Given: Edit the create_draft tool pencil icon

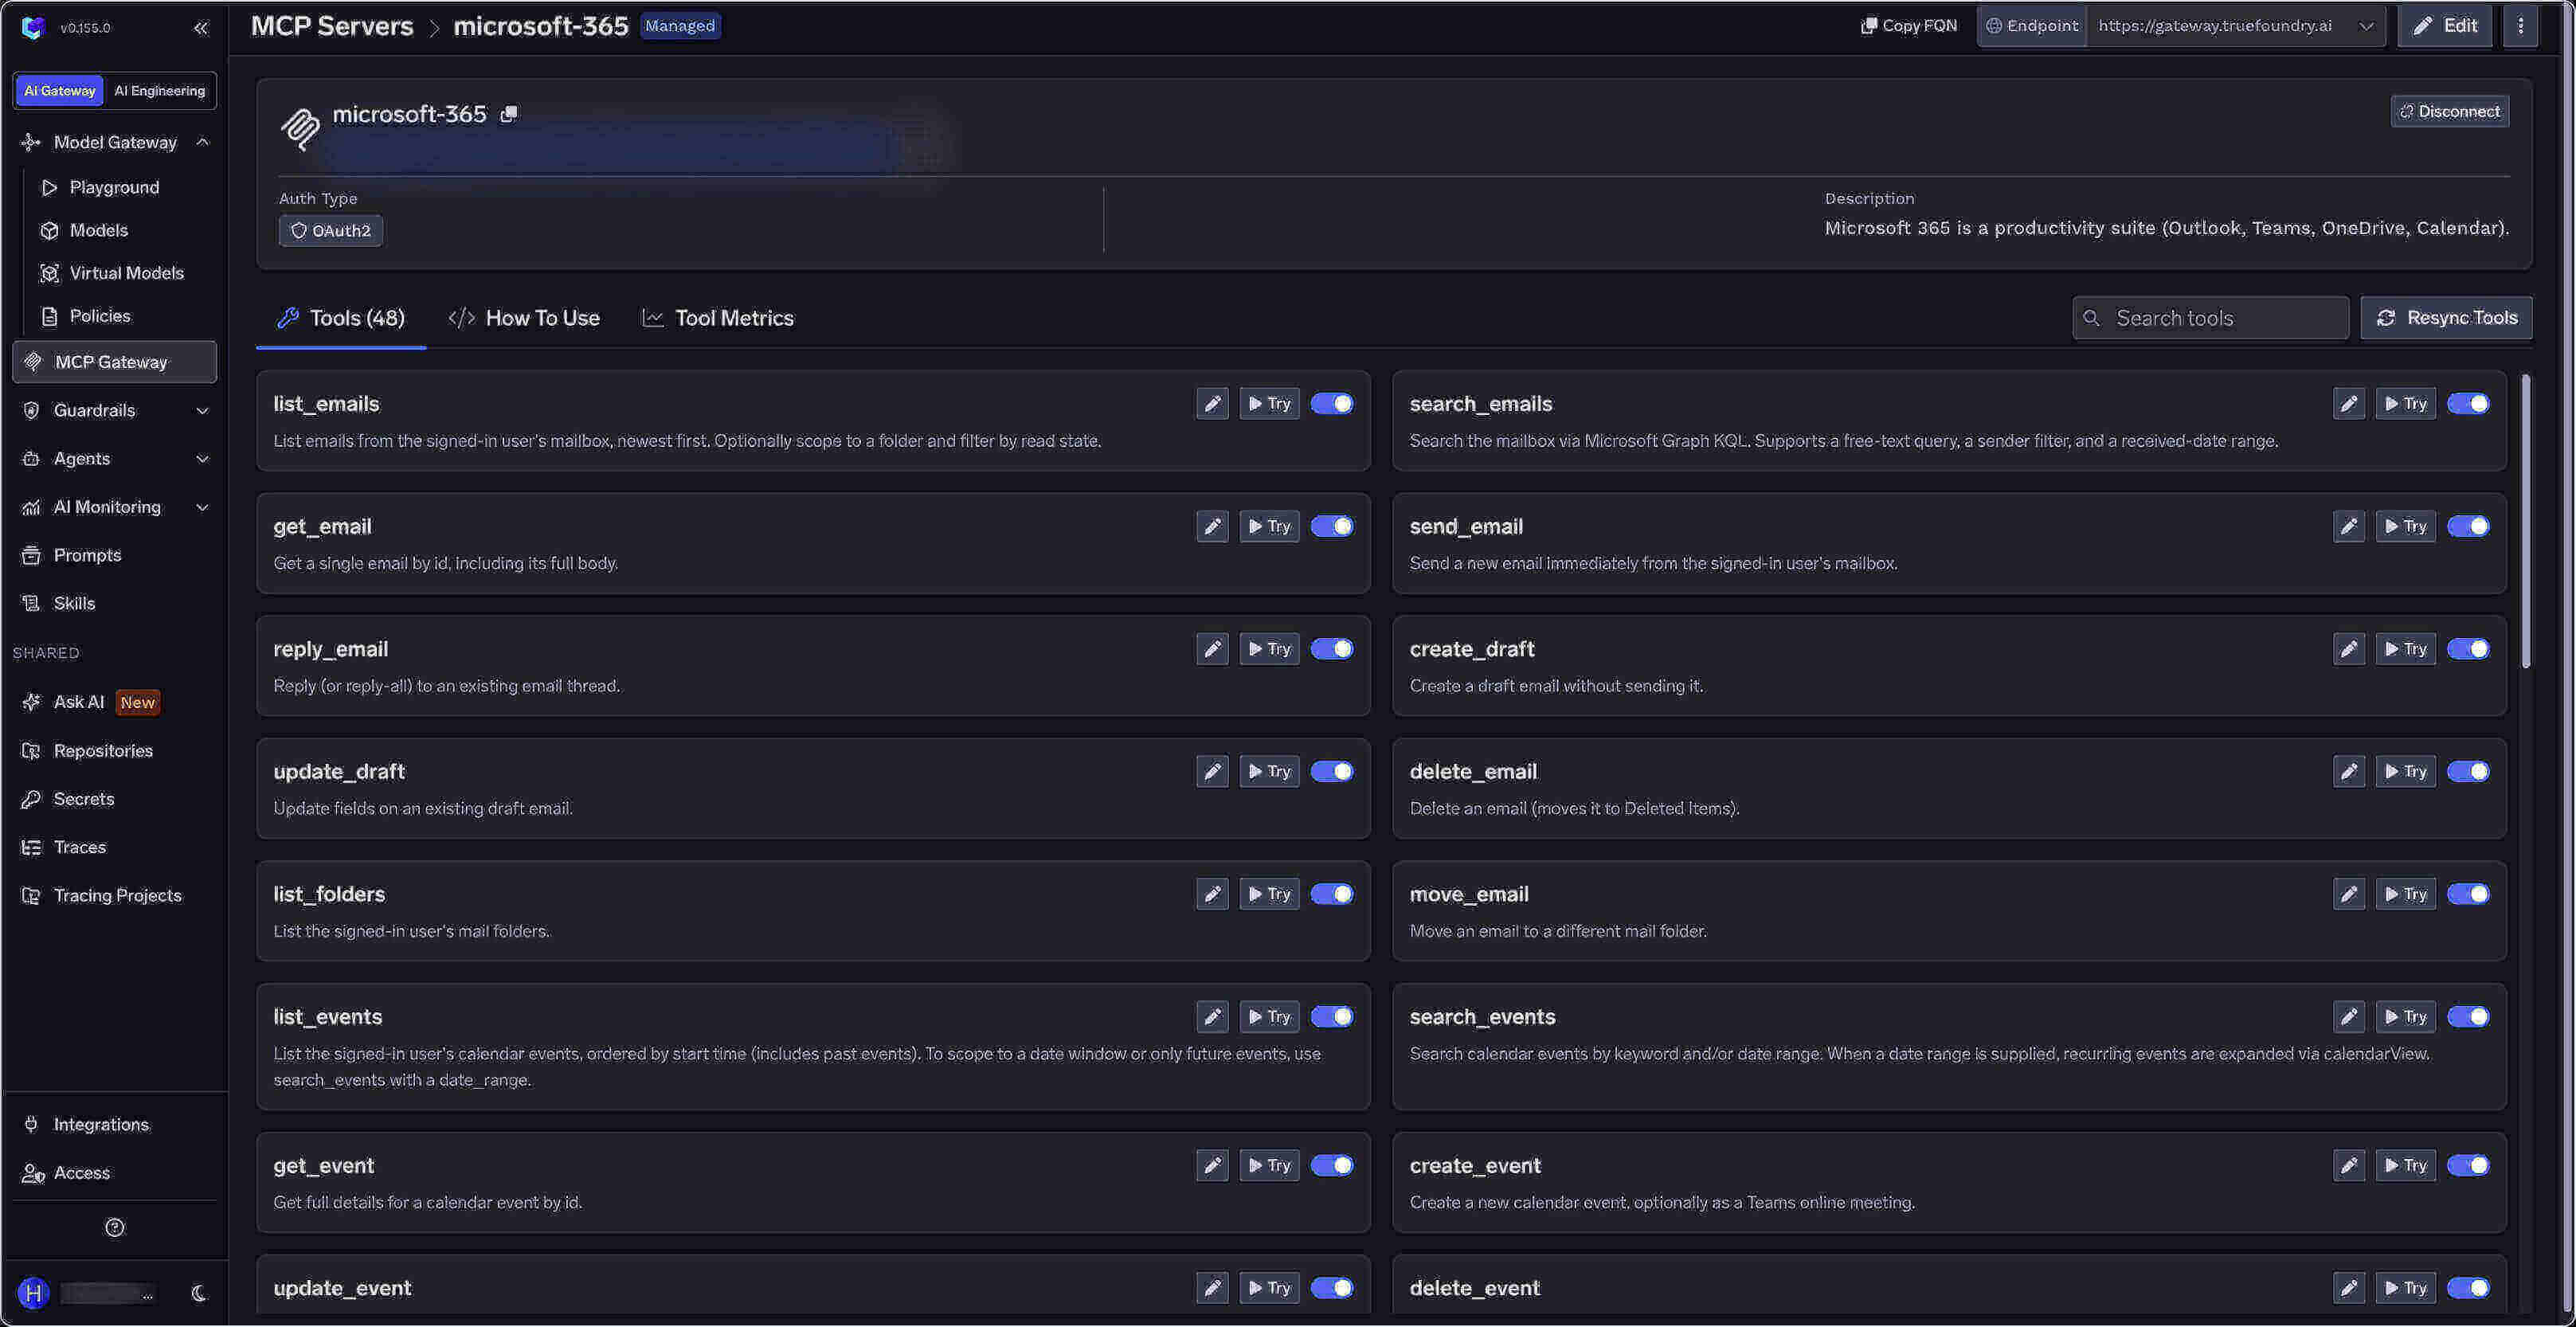Looking at the screenshot, I should click(2348, 649).
